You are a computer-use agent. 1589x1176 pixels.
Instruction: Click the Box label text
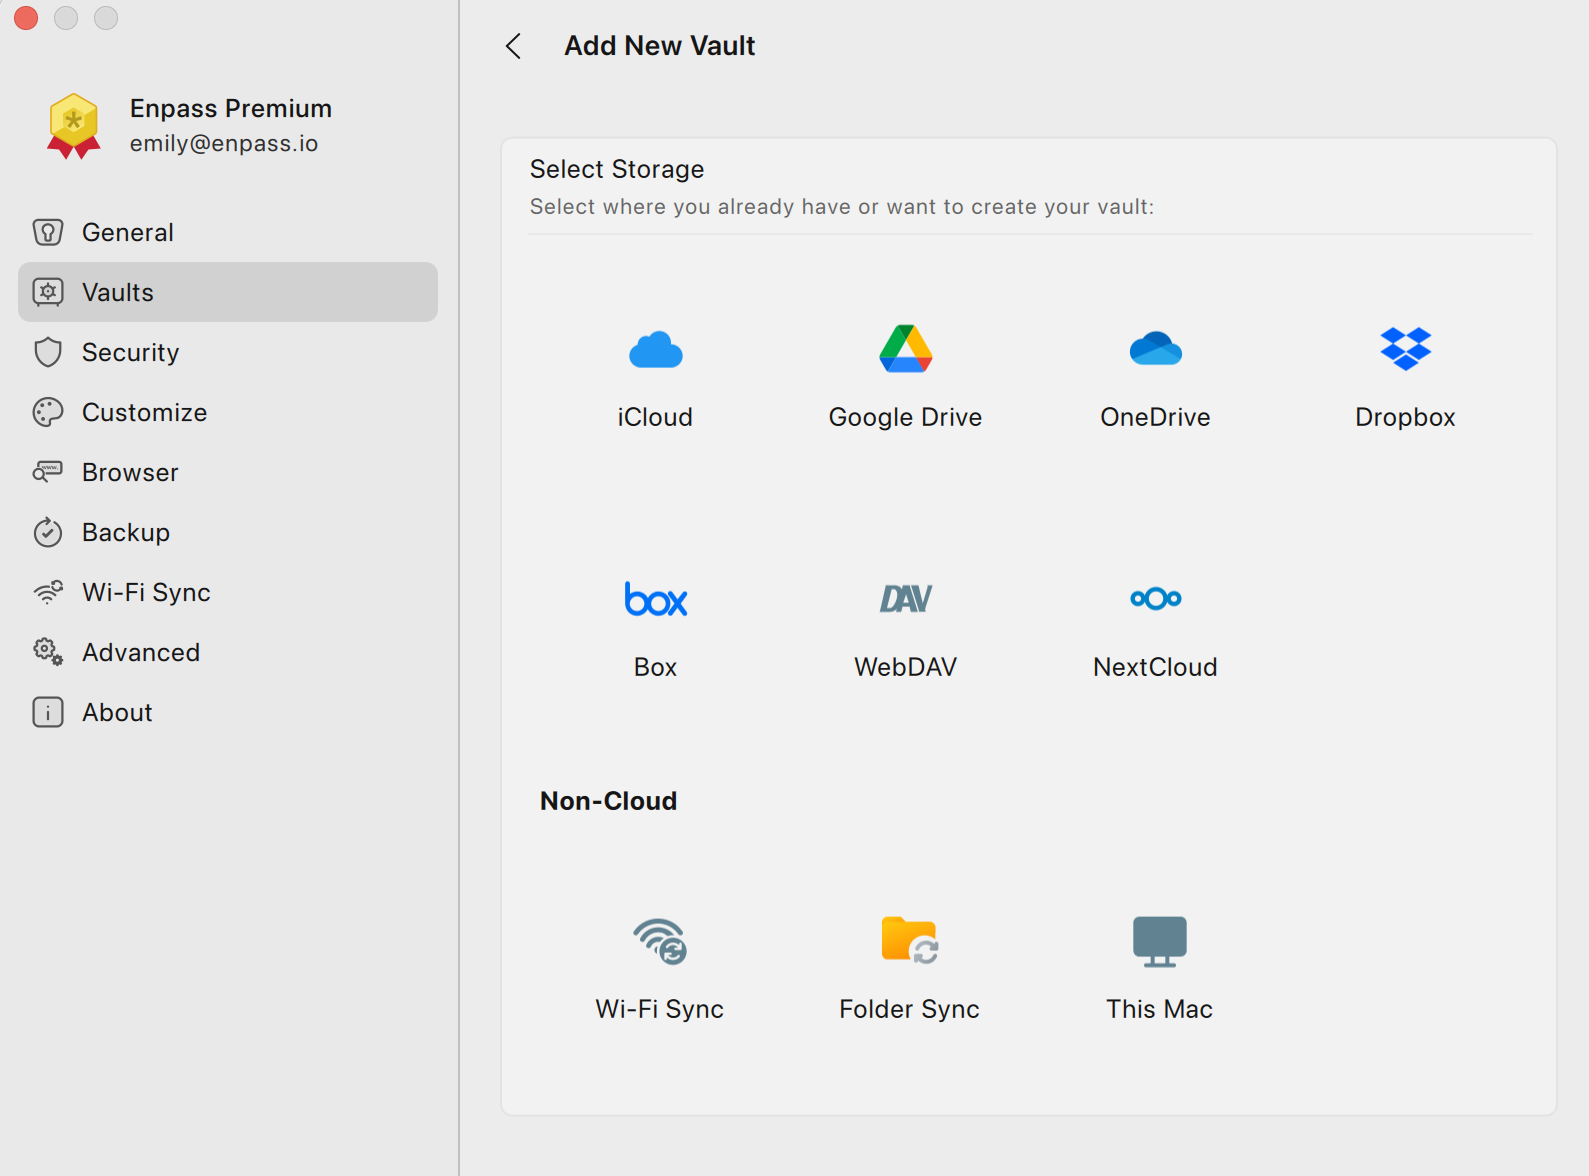pos(656,667)
